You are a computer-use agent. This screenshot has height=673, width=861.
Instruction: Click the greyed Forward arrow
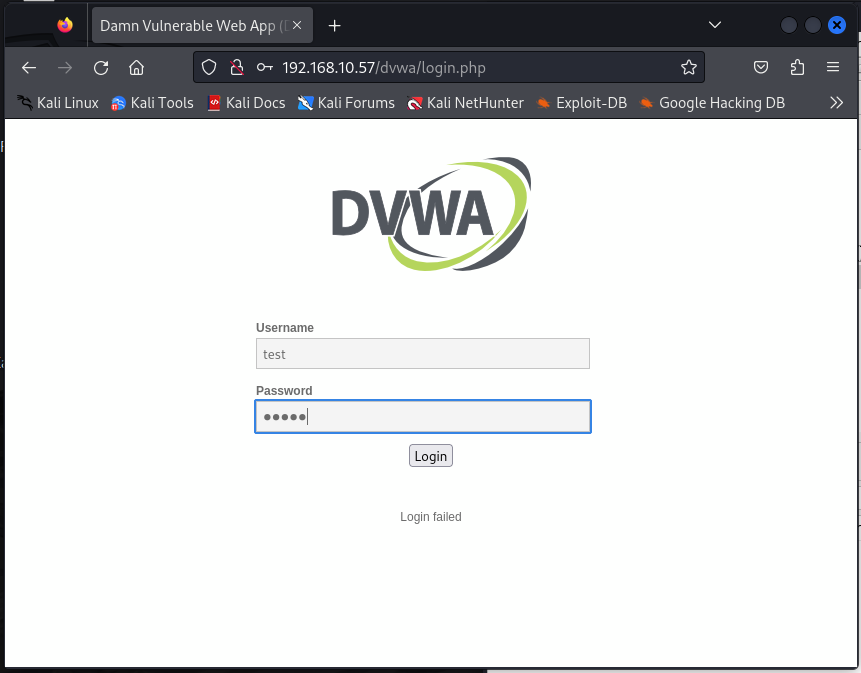pyautogui.click(x=65, y=68)
